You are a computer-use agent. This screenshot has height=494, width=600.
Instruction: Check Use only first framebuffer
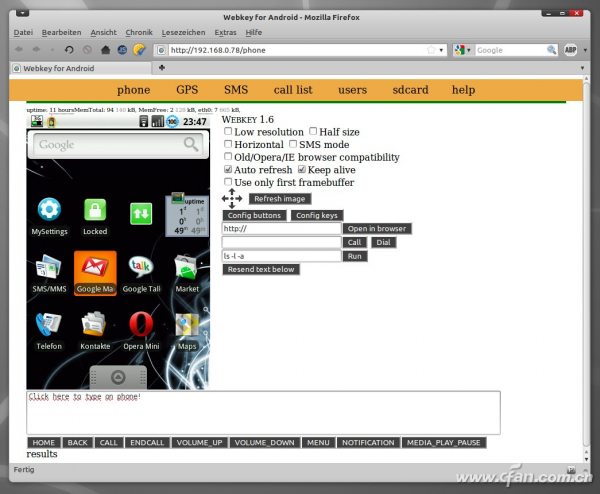(228, 182)
